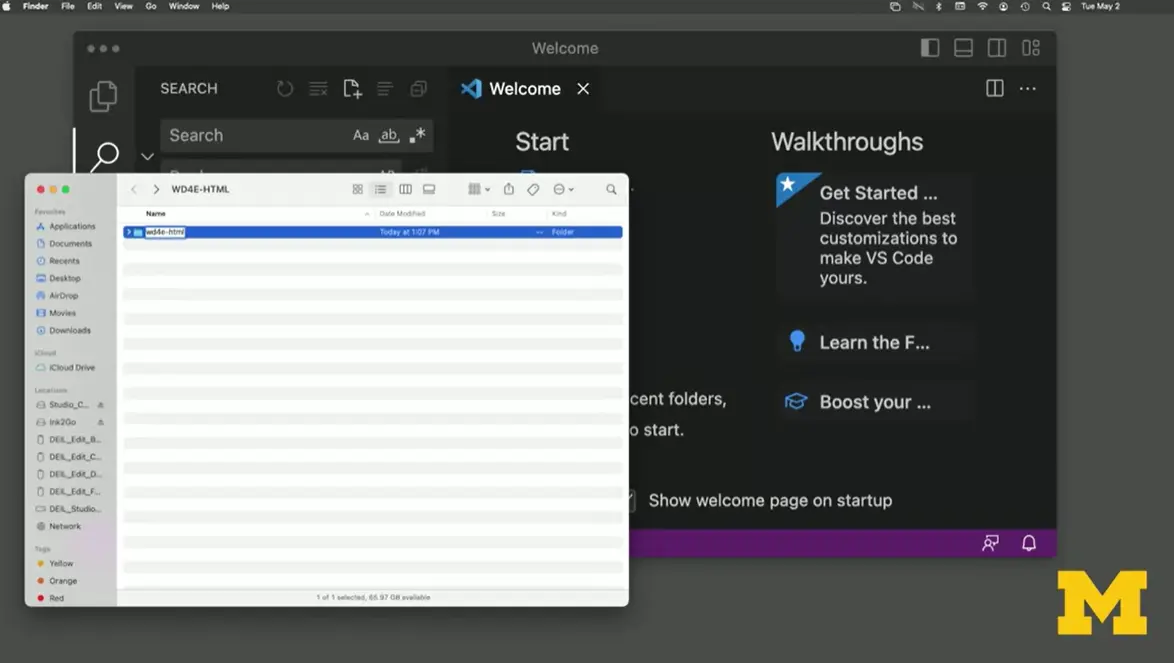Screen dimensions: 1174x663
Task: Share the selected folder from Finder toolbar
Action: (507, 189)
